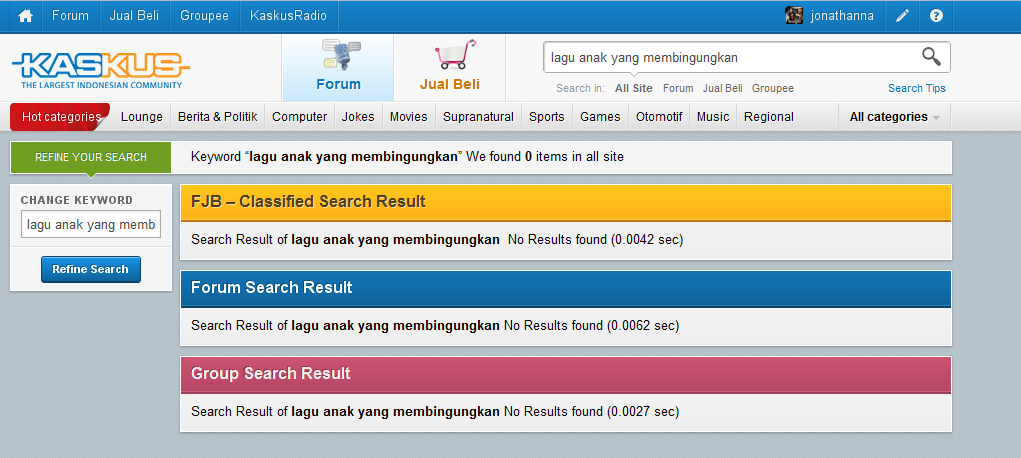Click the Kaskus logo
The width and height of the screenshot is (1021, 458).
click(101, 70)
